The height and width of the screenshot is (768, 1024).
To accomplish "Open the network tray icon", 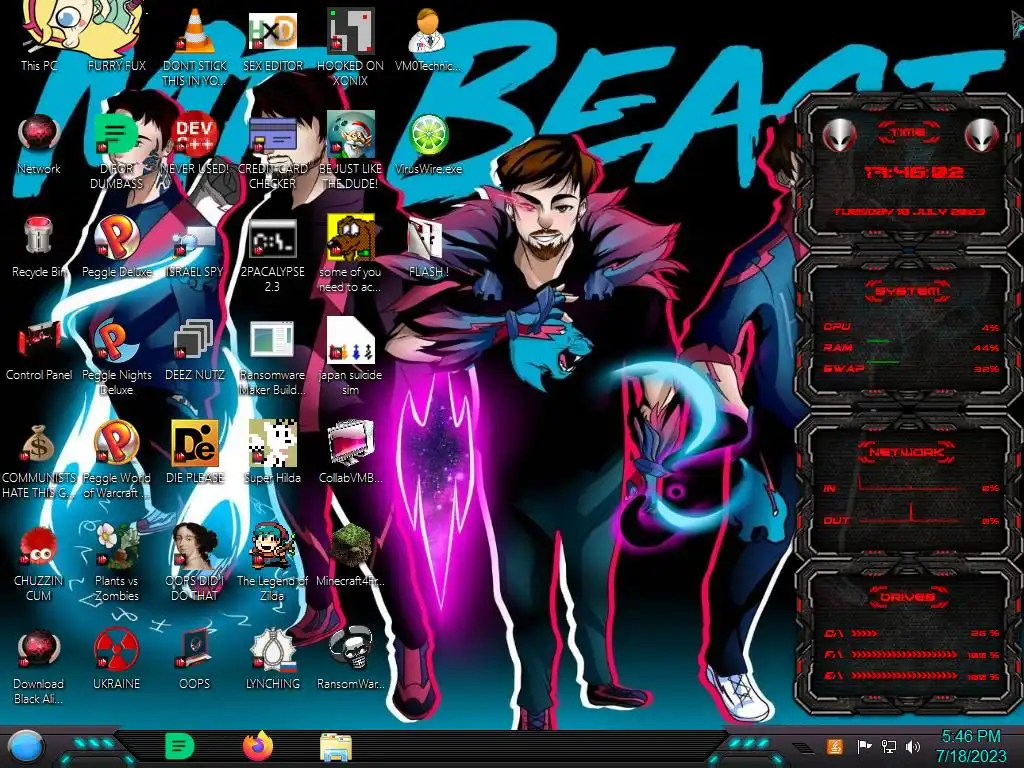I will click(888, 746).
